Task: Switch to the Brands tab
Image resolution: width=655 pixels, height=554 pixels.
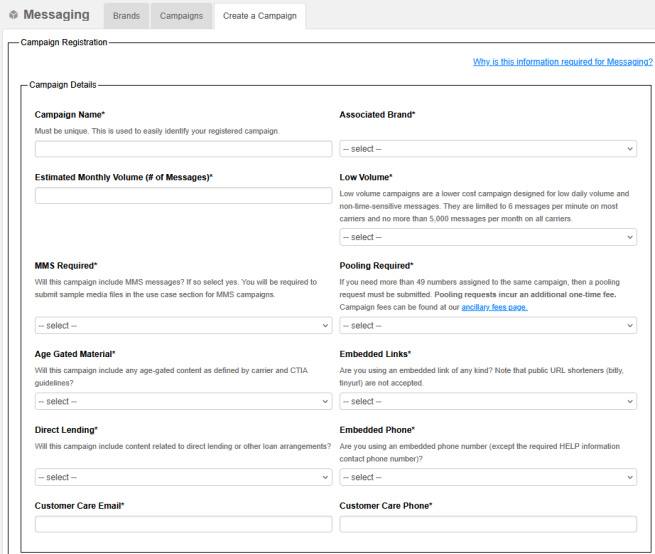Action: click(126, 16)
